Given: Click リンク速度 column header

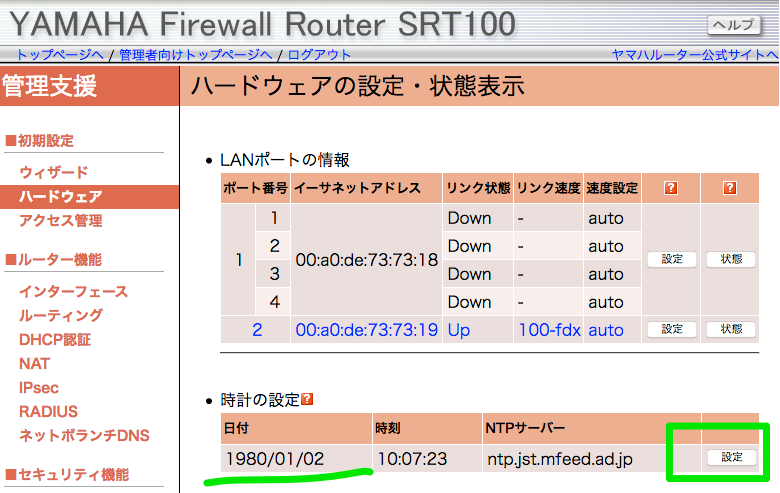Looking at the screenshot, I should [549, 188].
